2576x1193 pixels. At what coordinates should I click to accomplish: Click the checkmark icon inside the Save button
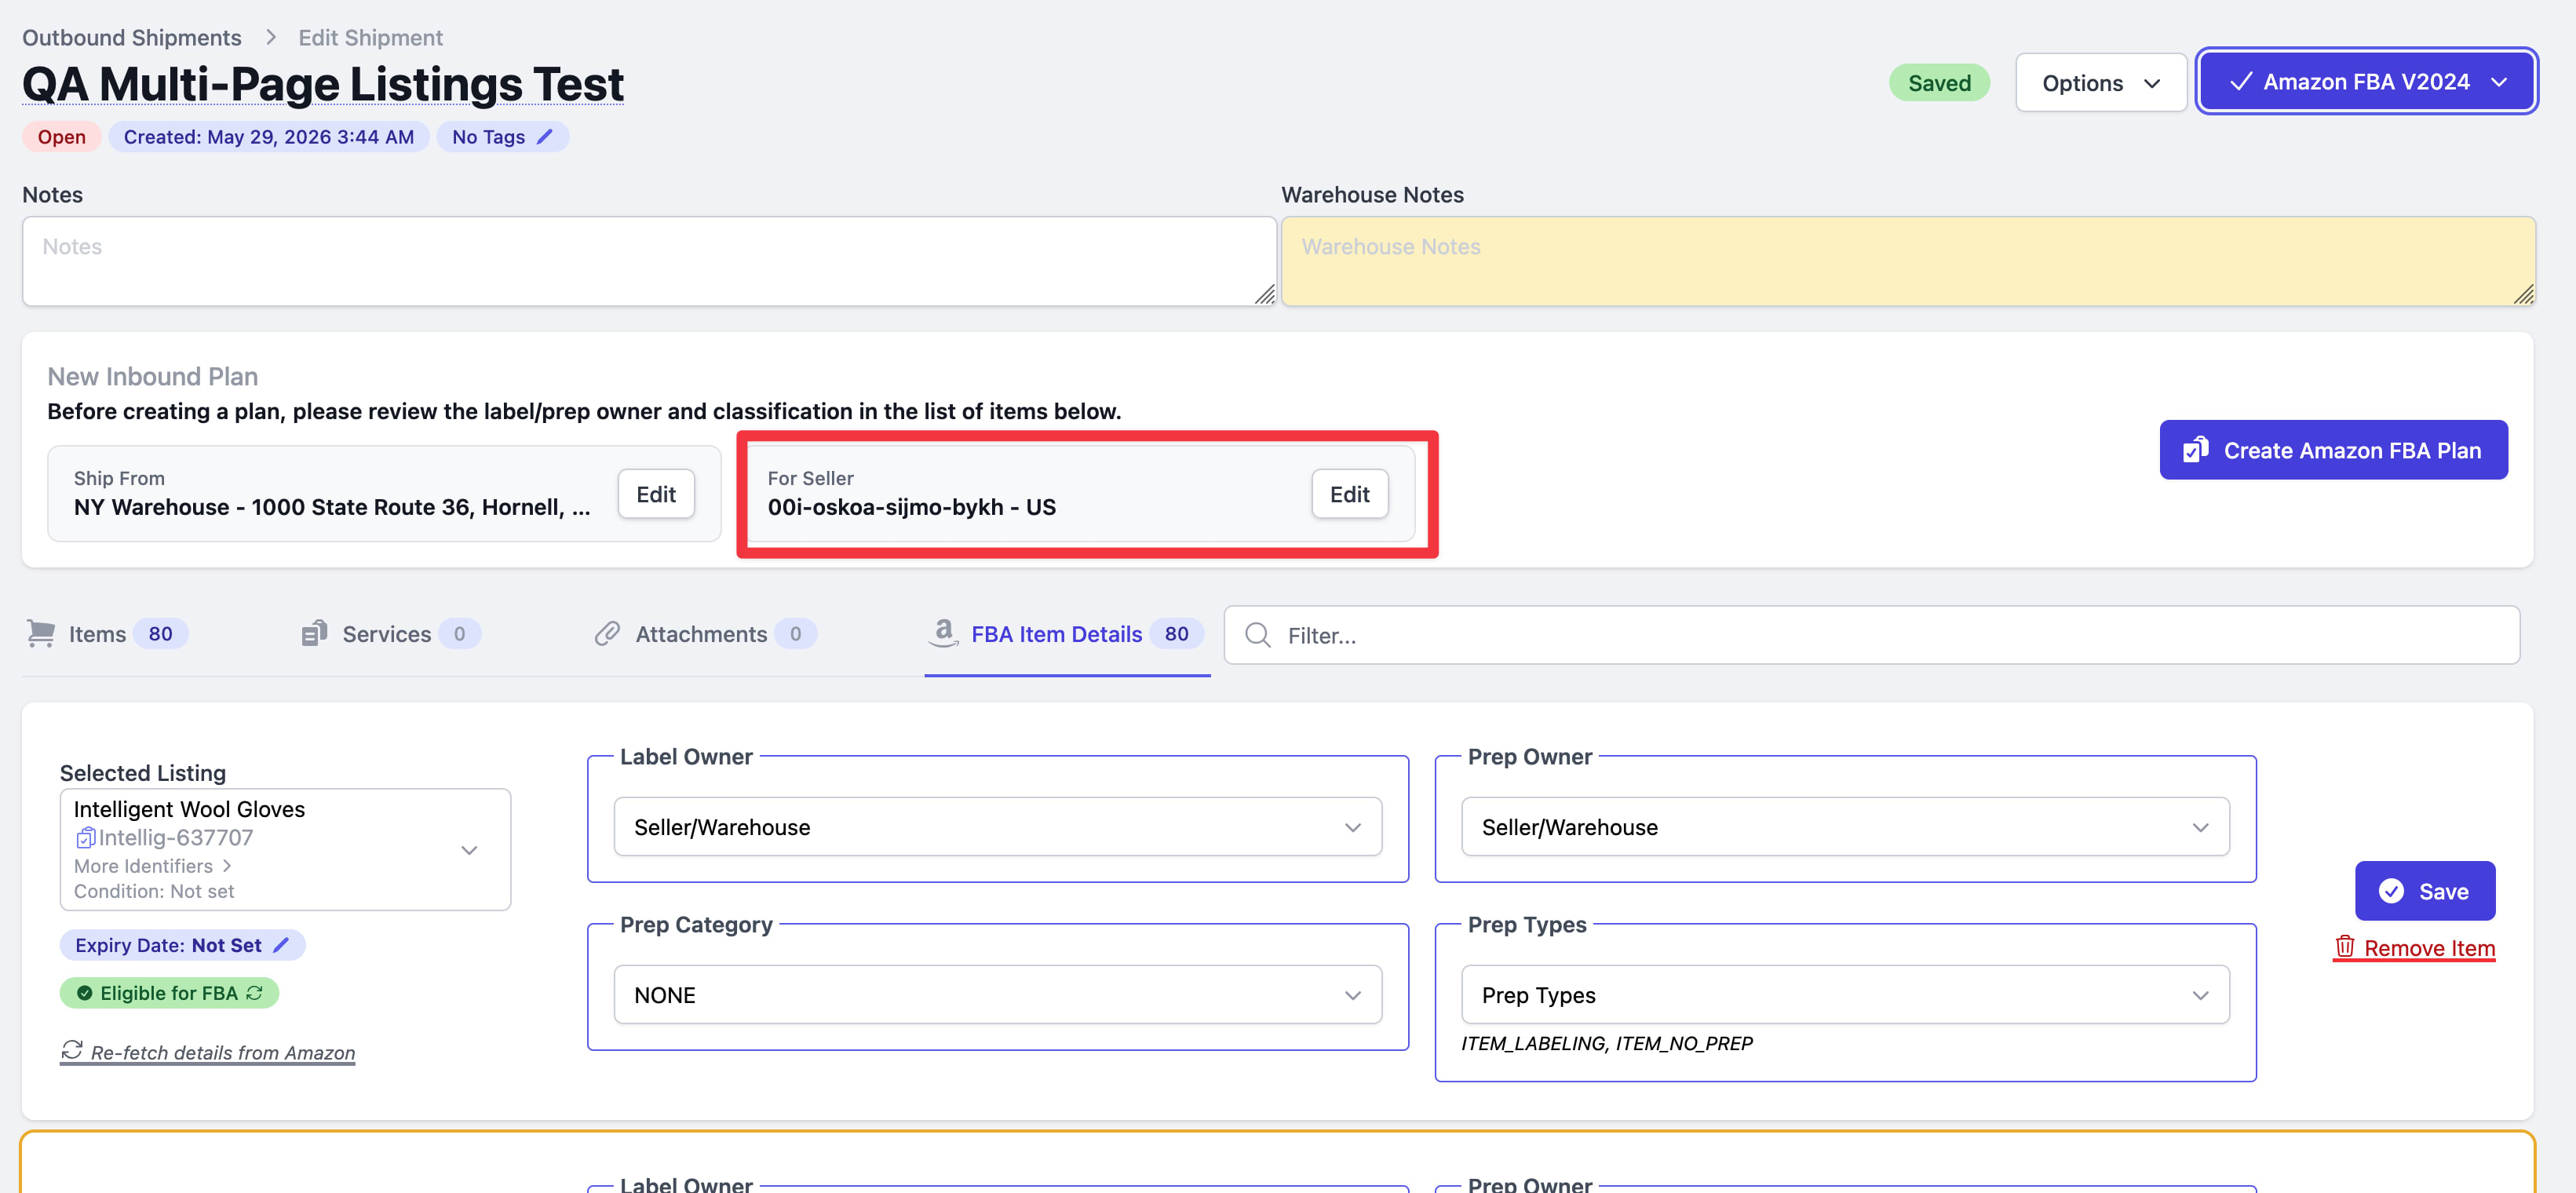(x=2391, y=891)
